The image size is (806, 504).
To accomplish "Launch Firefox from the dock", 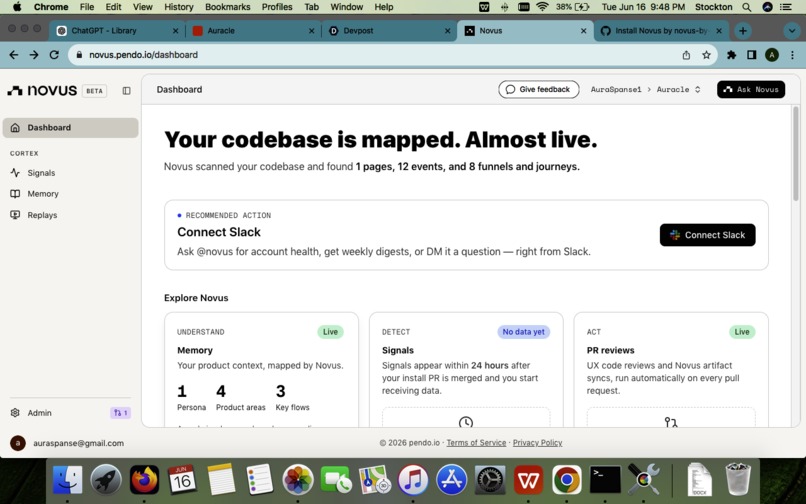I will pyautogui.click(x=144, y=480).
